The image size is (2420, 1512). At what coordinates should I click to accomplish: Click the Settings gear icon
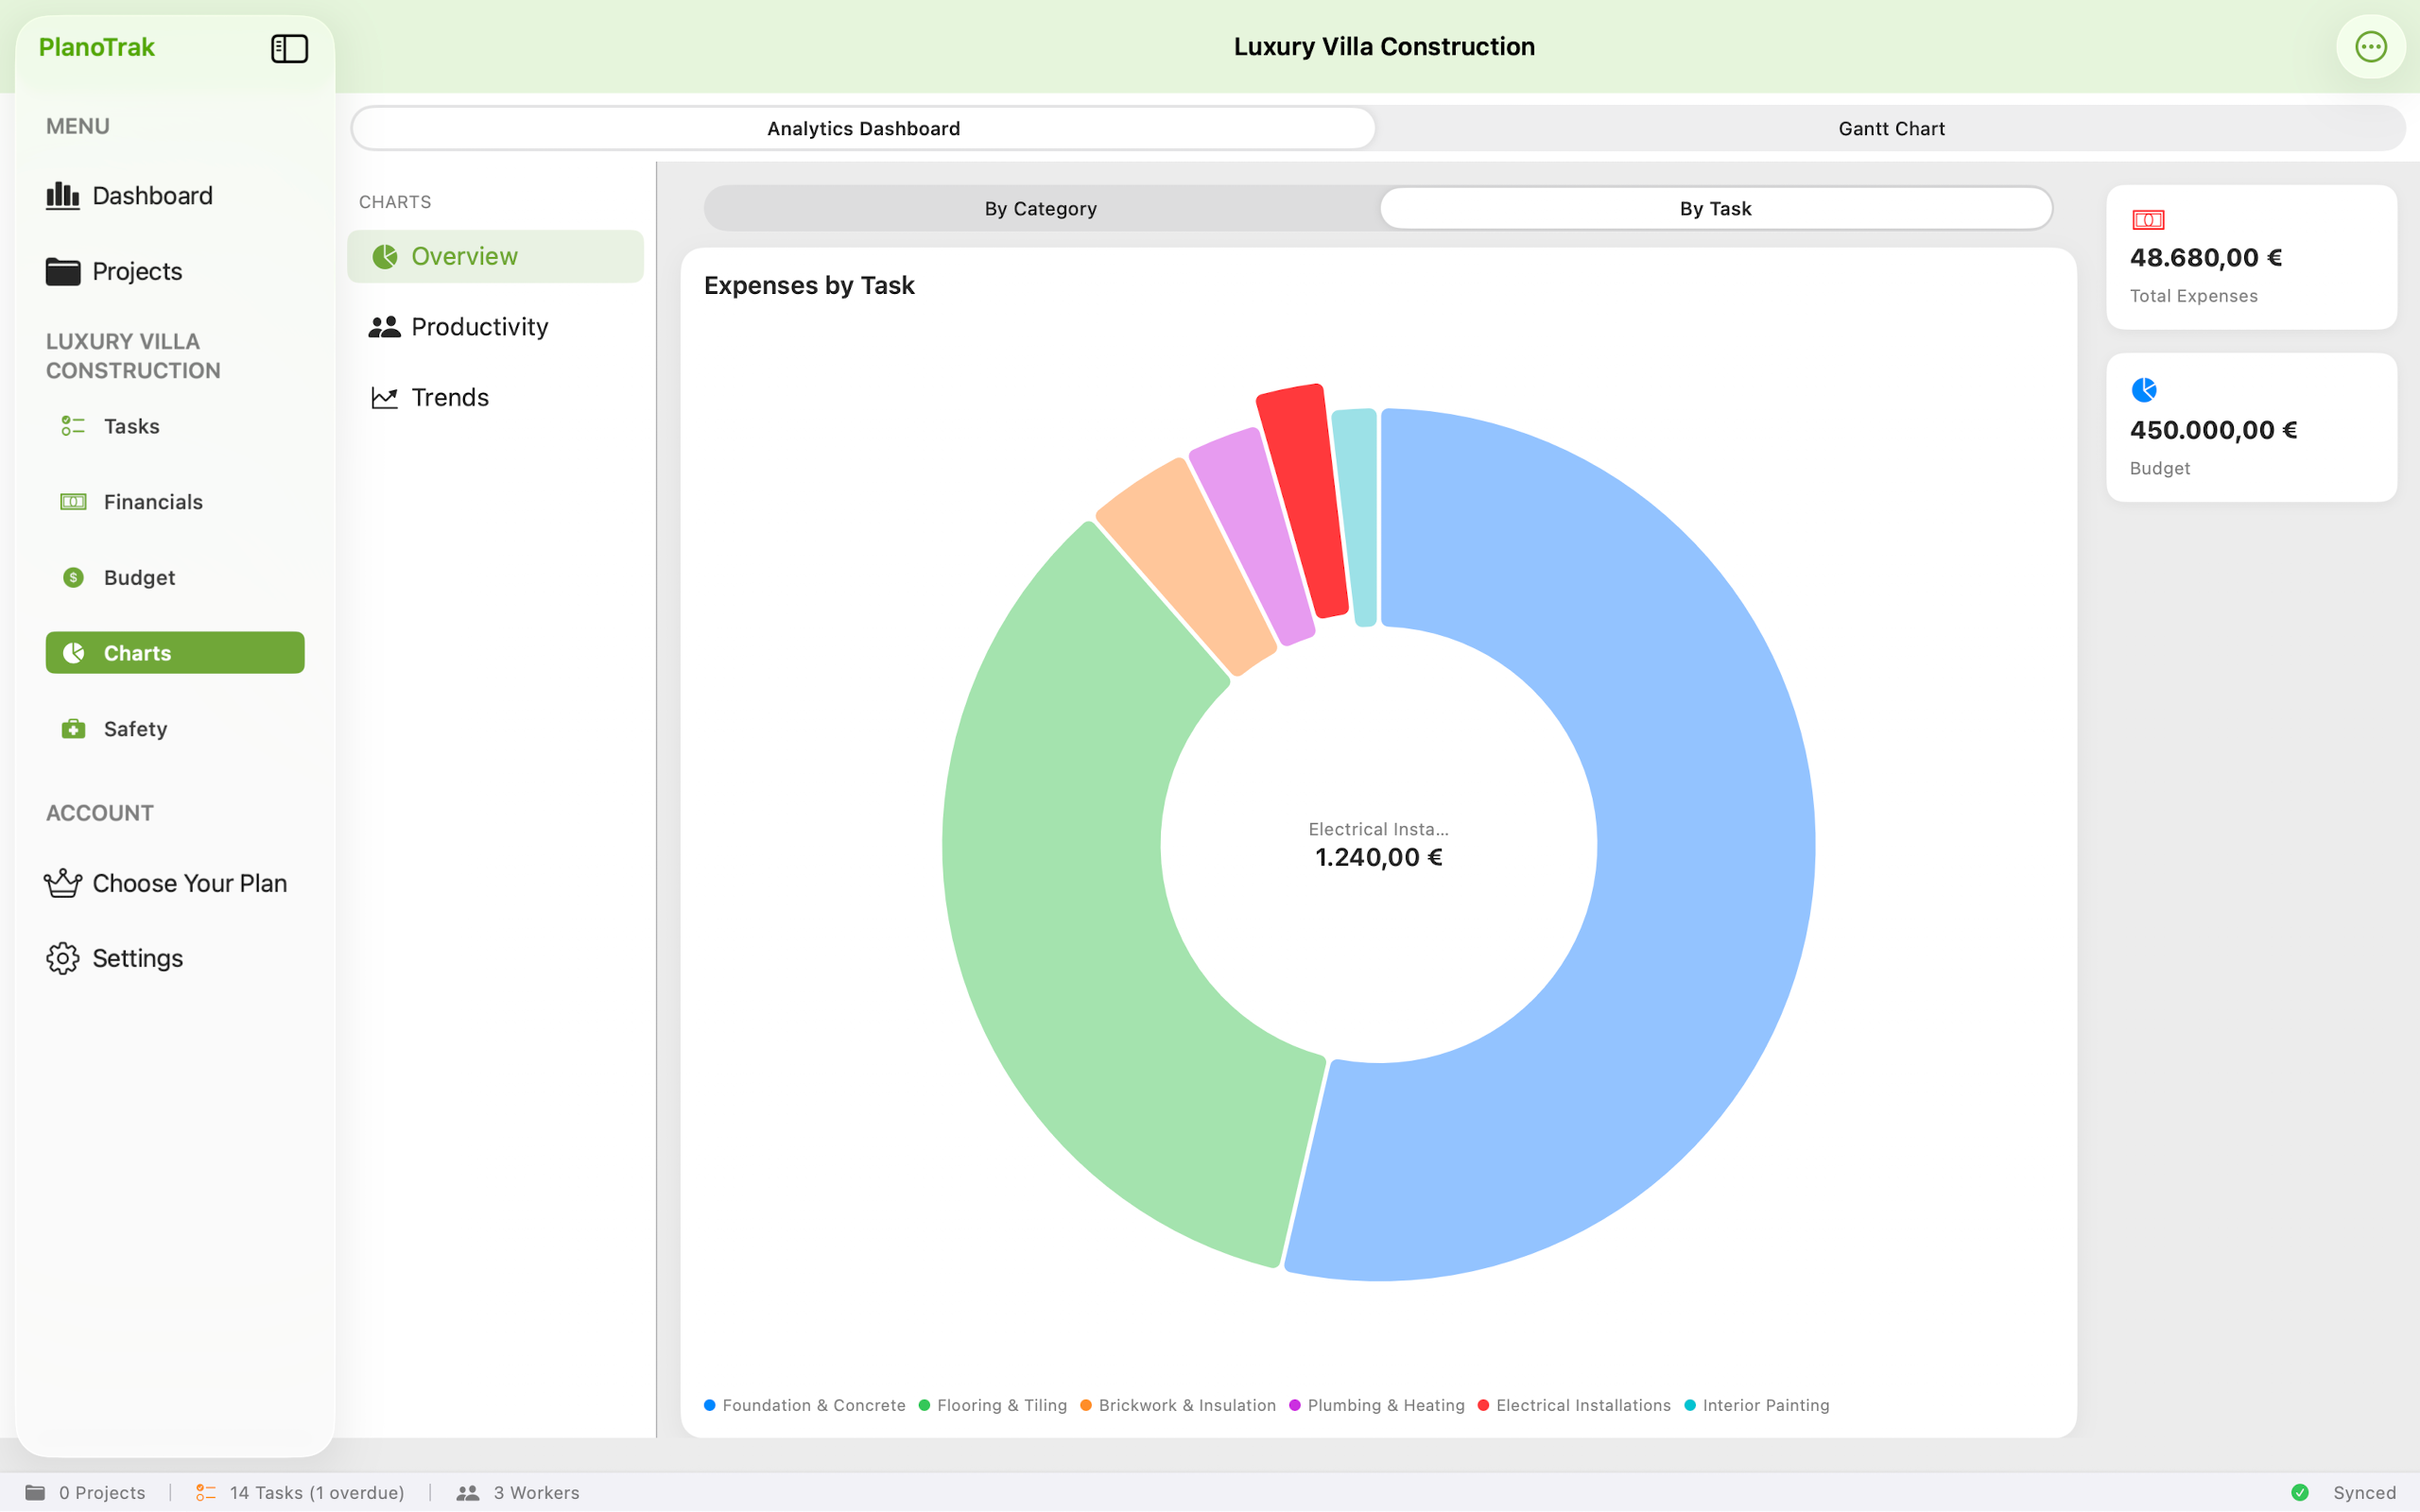(x=62, y=958)
